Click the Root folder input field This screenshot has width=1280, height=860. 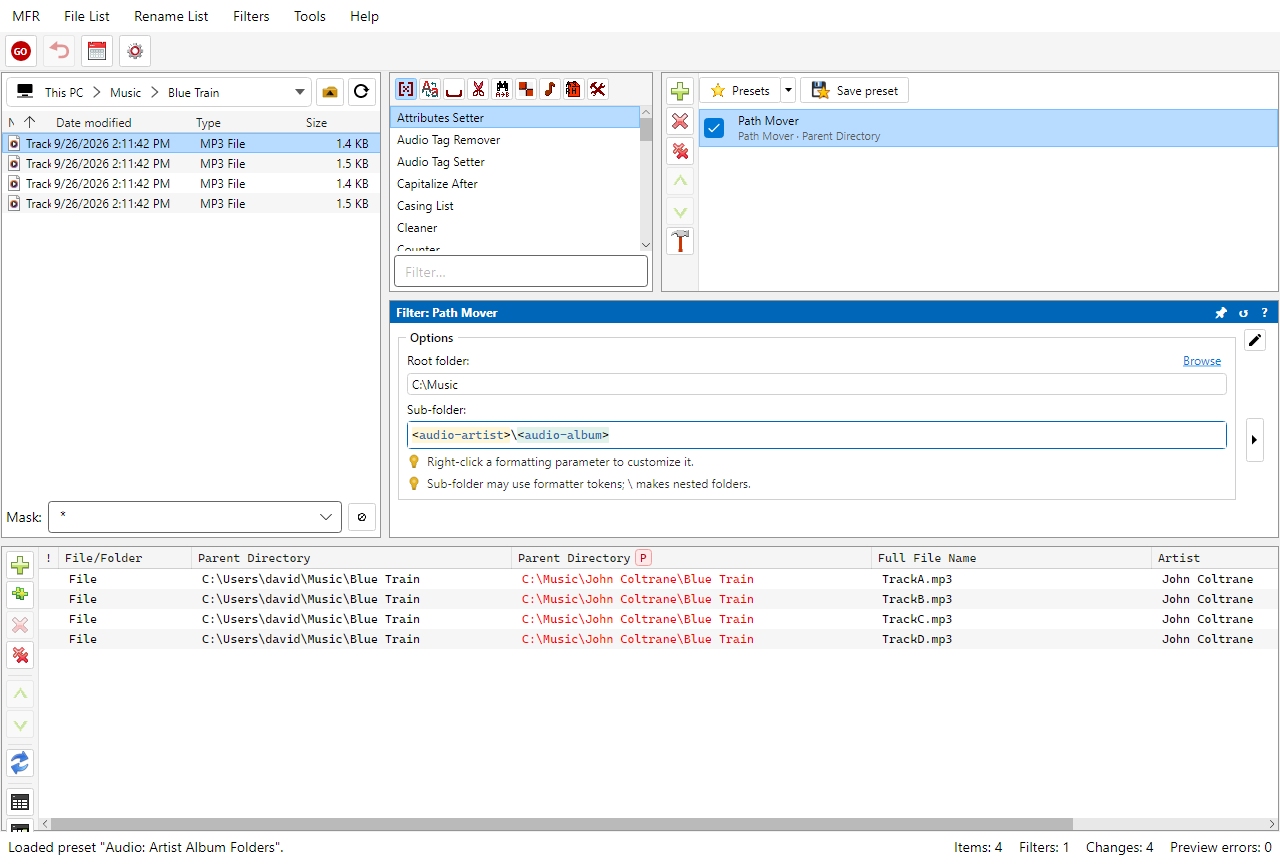(x=816, y=385)
